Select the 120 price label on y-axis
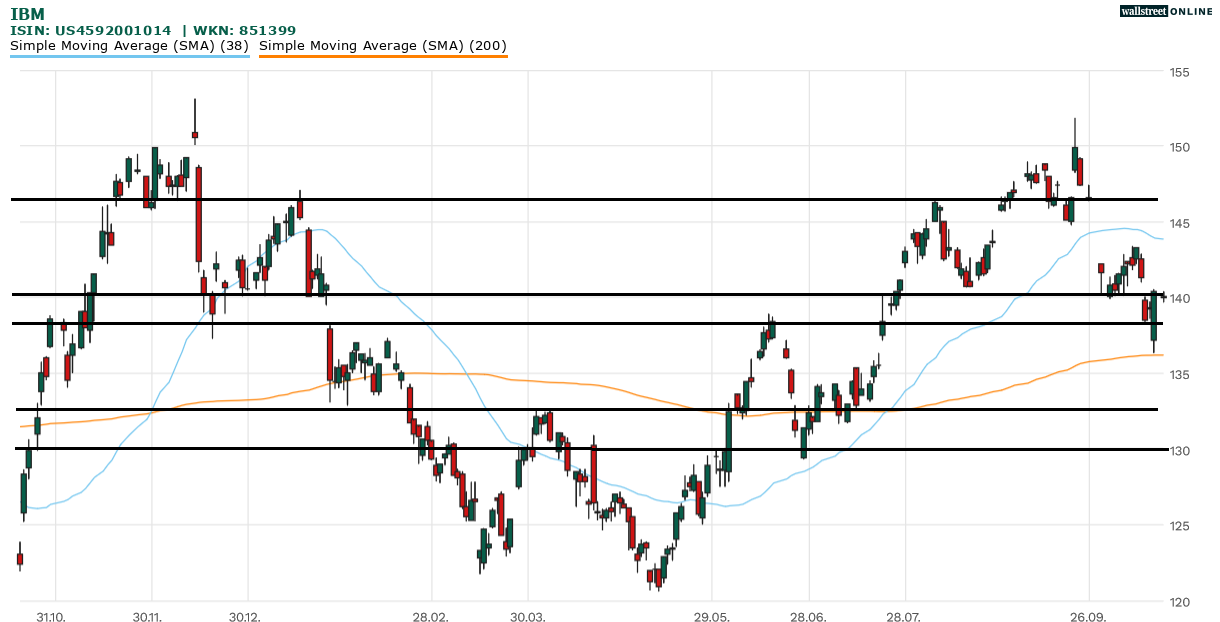Screen dimensions: 1220x622 coord(1179,602)
